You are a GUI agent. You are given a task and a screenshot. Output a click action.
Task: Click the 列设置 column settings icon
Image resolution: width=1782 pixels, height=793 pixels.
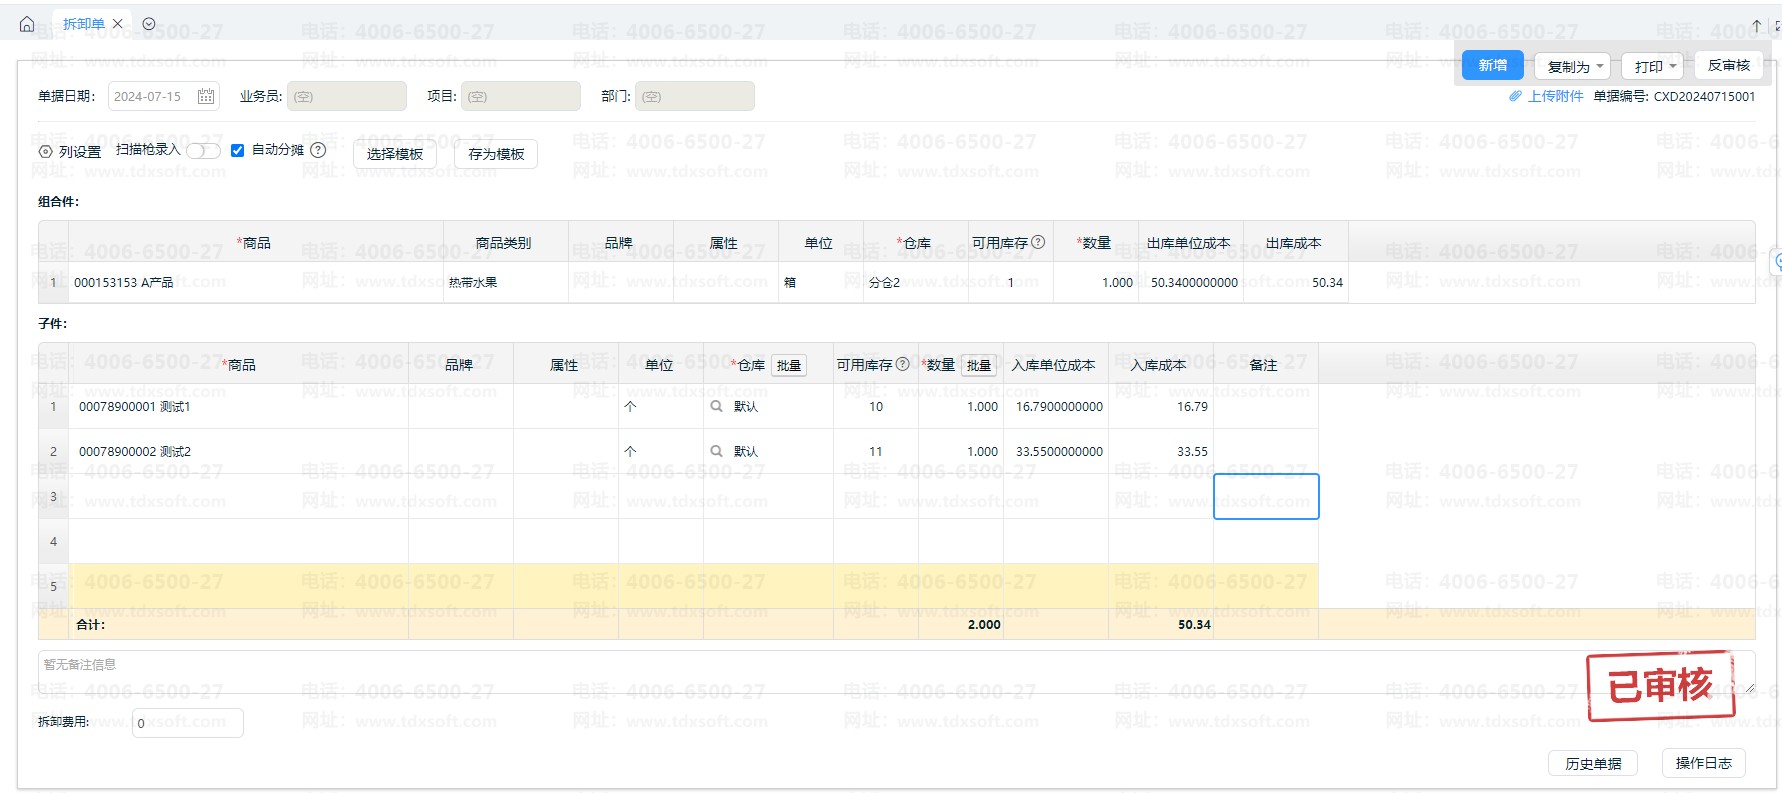point(45,152)
